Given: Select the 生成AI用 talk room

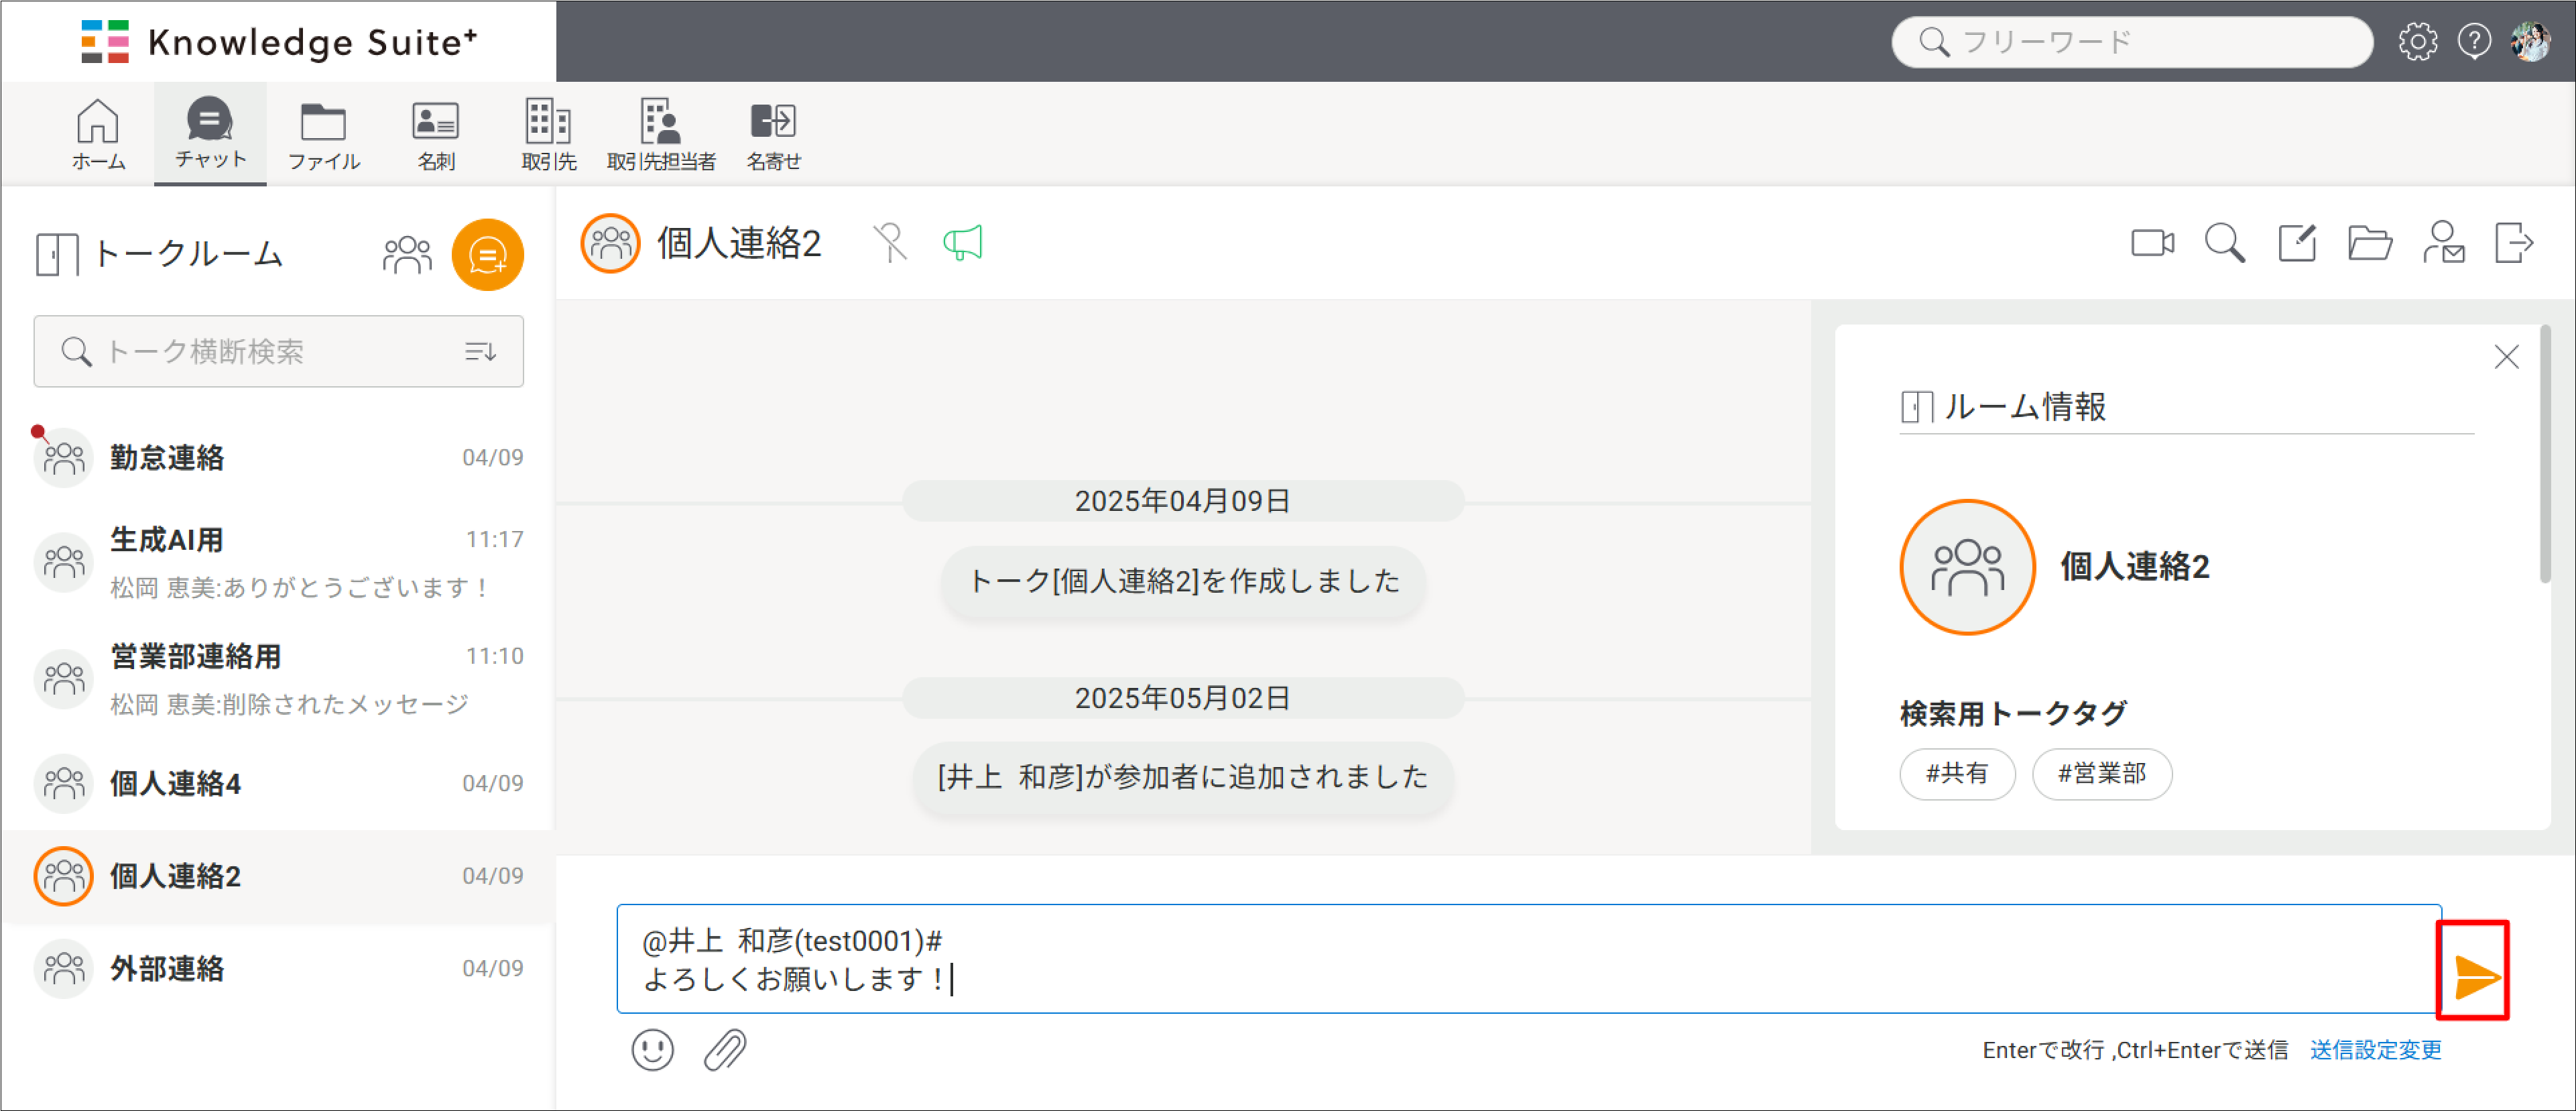Looking at the screenshot, I should (278, 562).
